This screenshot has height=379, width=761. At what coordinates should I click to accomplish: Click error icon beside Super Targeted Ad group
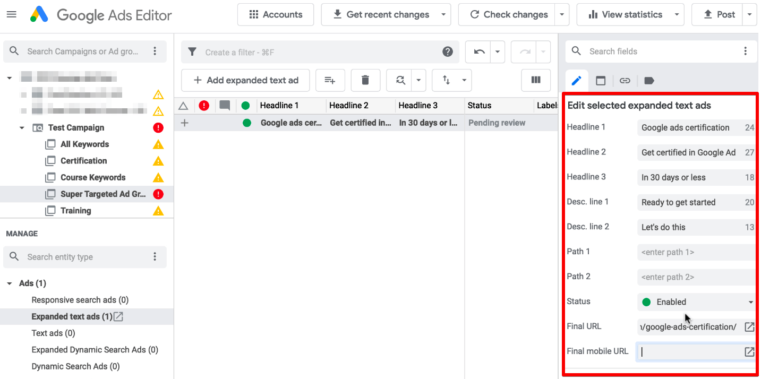pos(158,194)
